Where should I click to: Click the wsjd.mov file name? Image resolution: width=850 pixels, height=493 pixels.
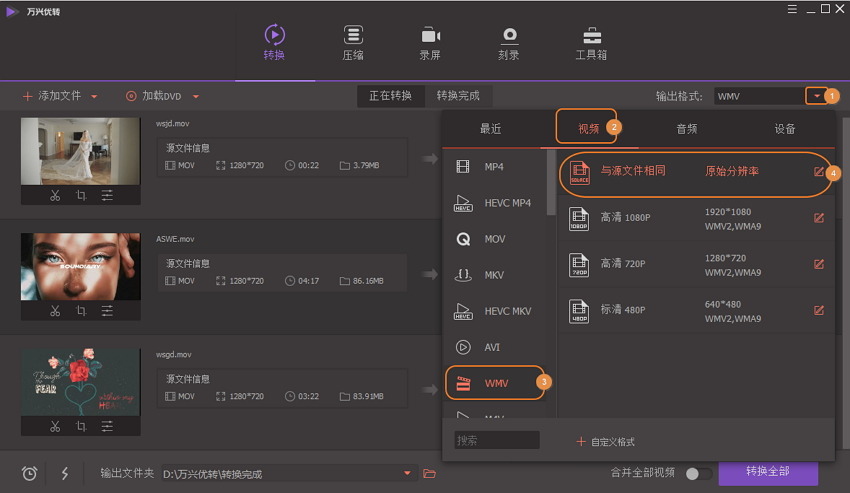tap(172, 124)
